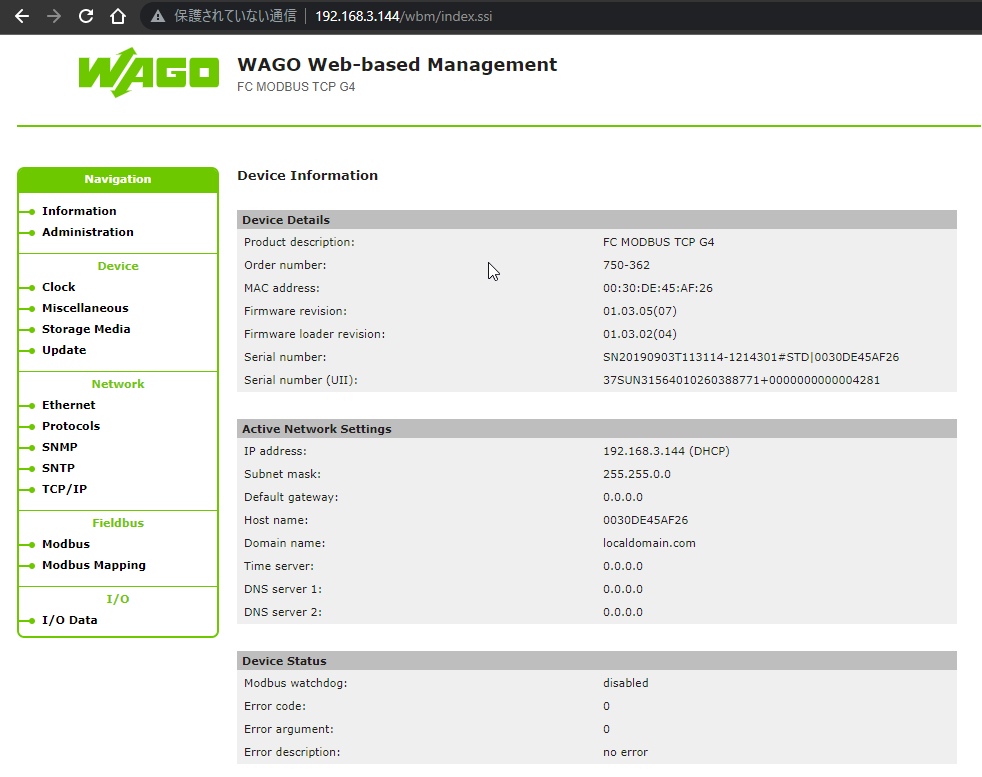Click the Error argument label
This screenshot has width=982, height=777.
point(289,729)
